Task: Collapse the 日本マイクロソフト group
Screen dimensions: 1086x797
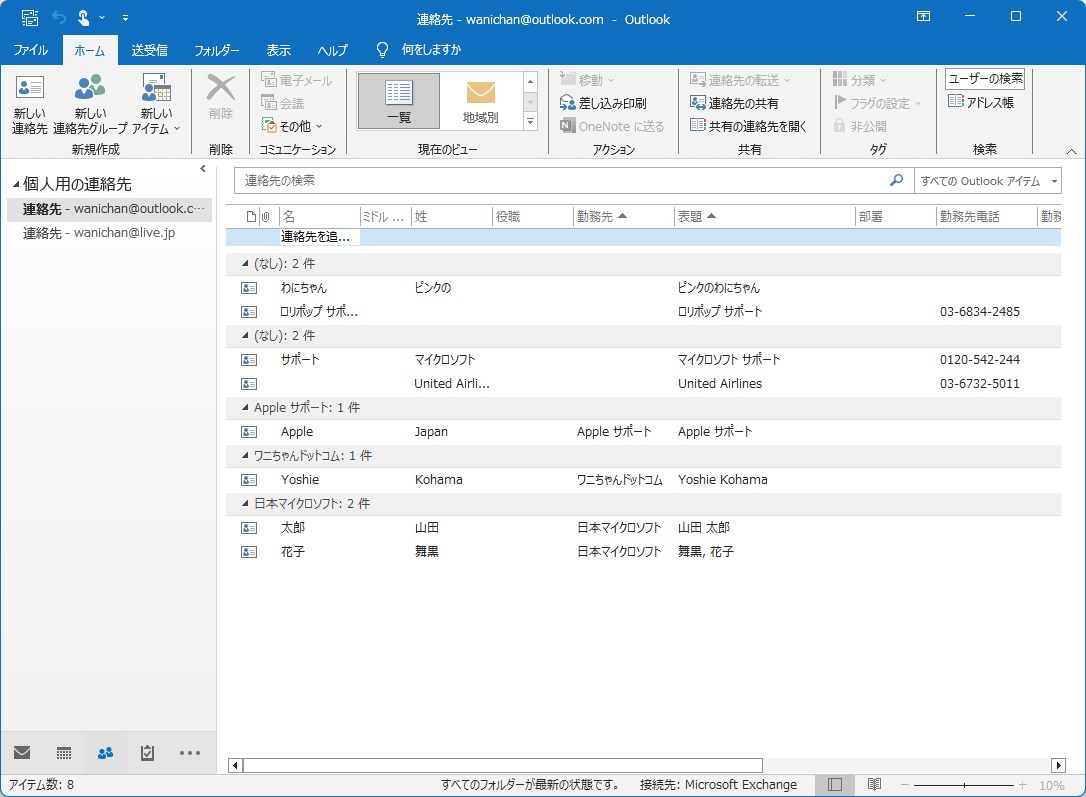Action: [245, 504]
